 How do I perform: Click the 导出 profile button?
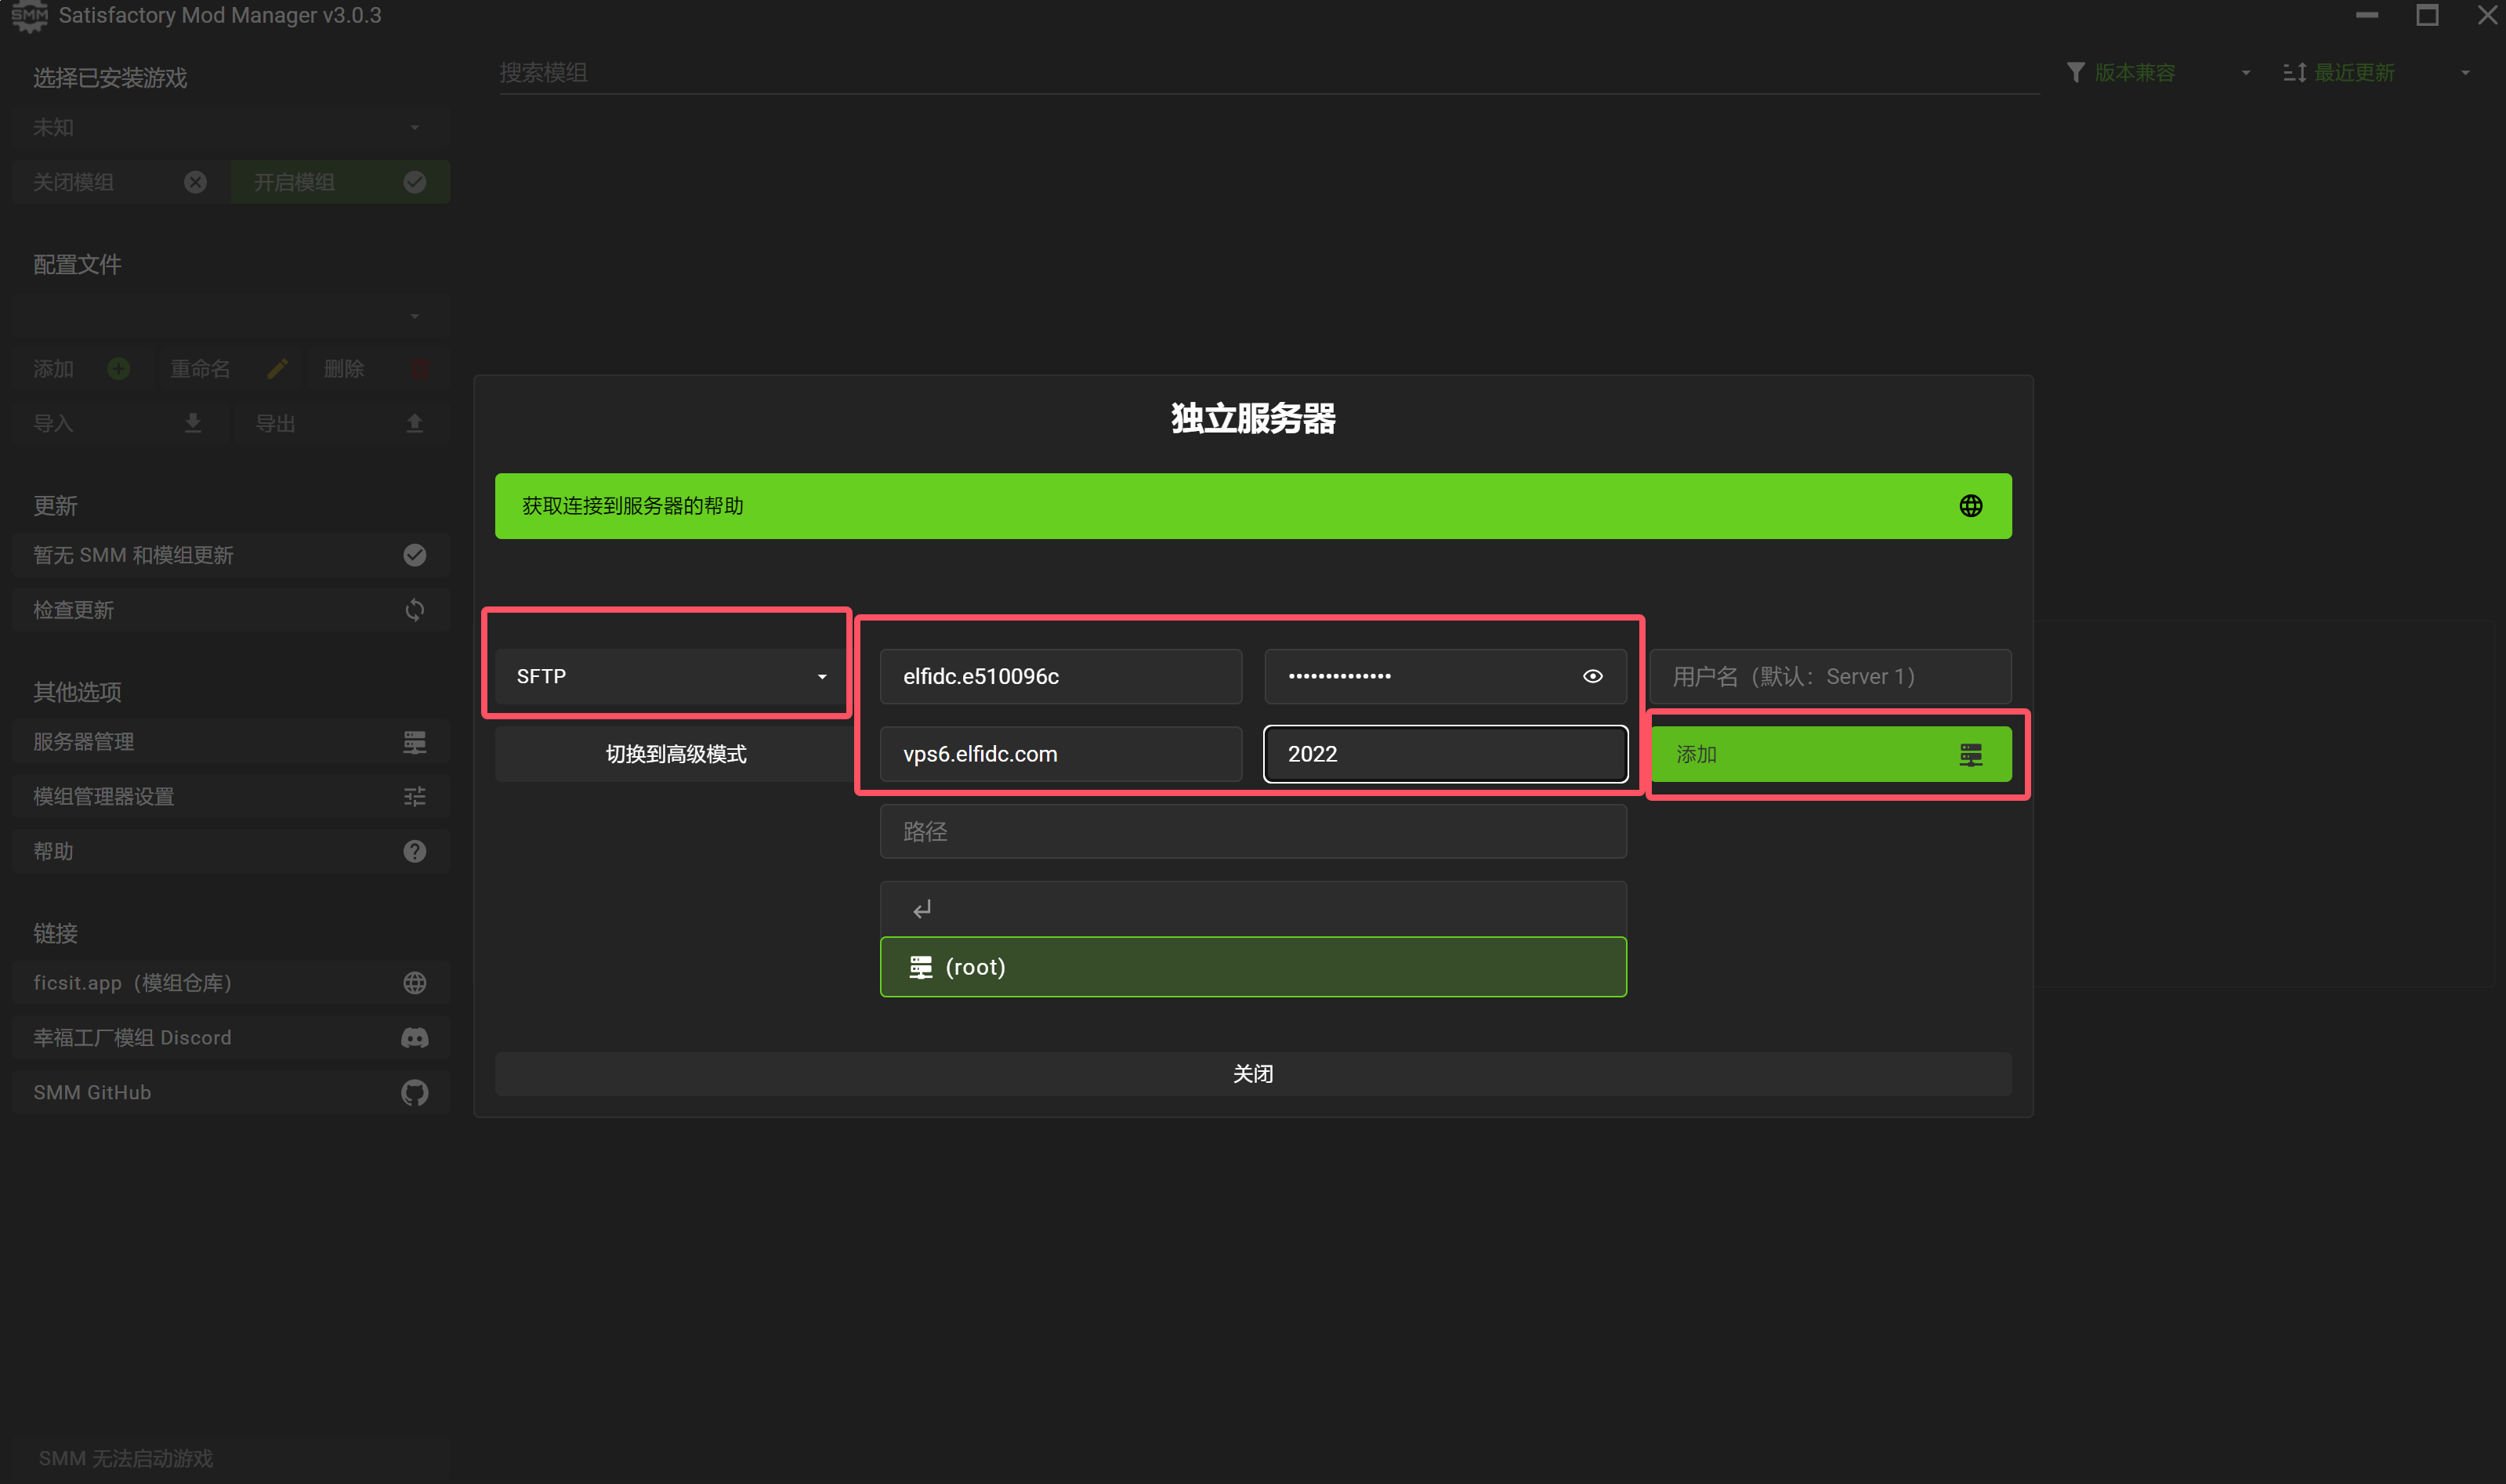[x=341, y=423]
